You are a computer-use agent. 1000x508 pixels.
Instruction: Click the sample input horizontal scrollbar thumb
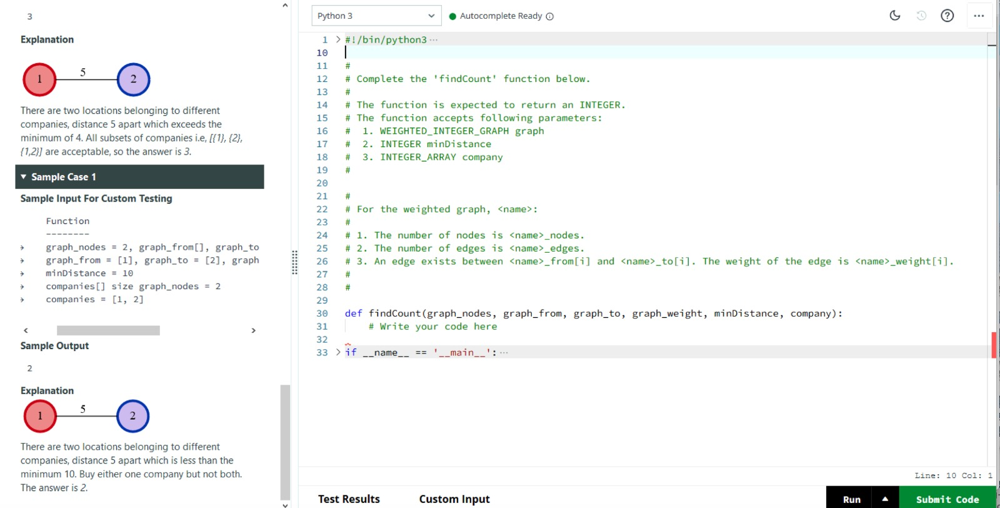[x=108, y=330]
